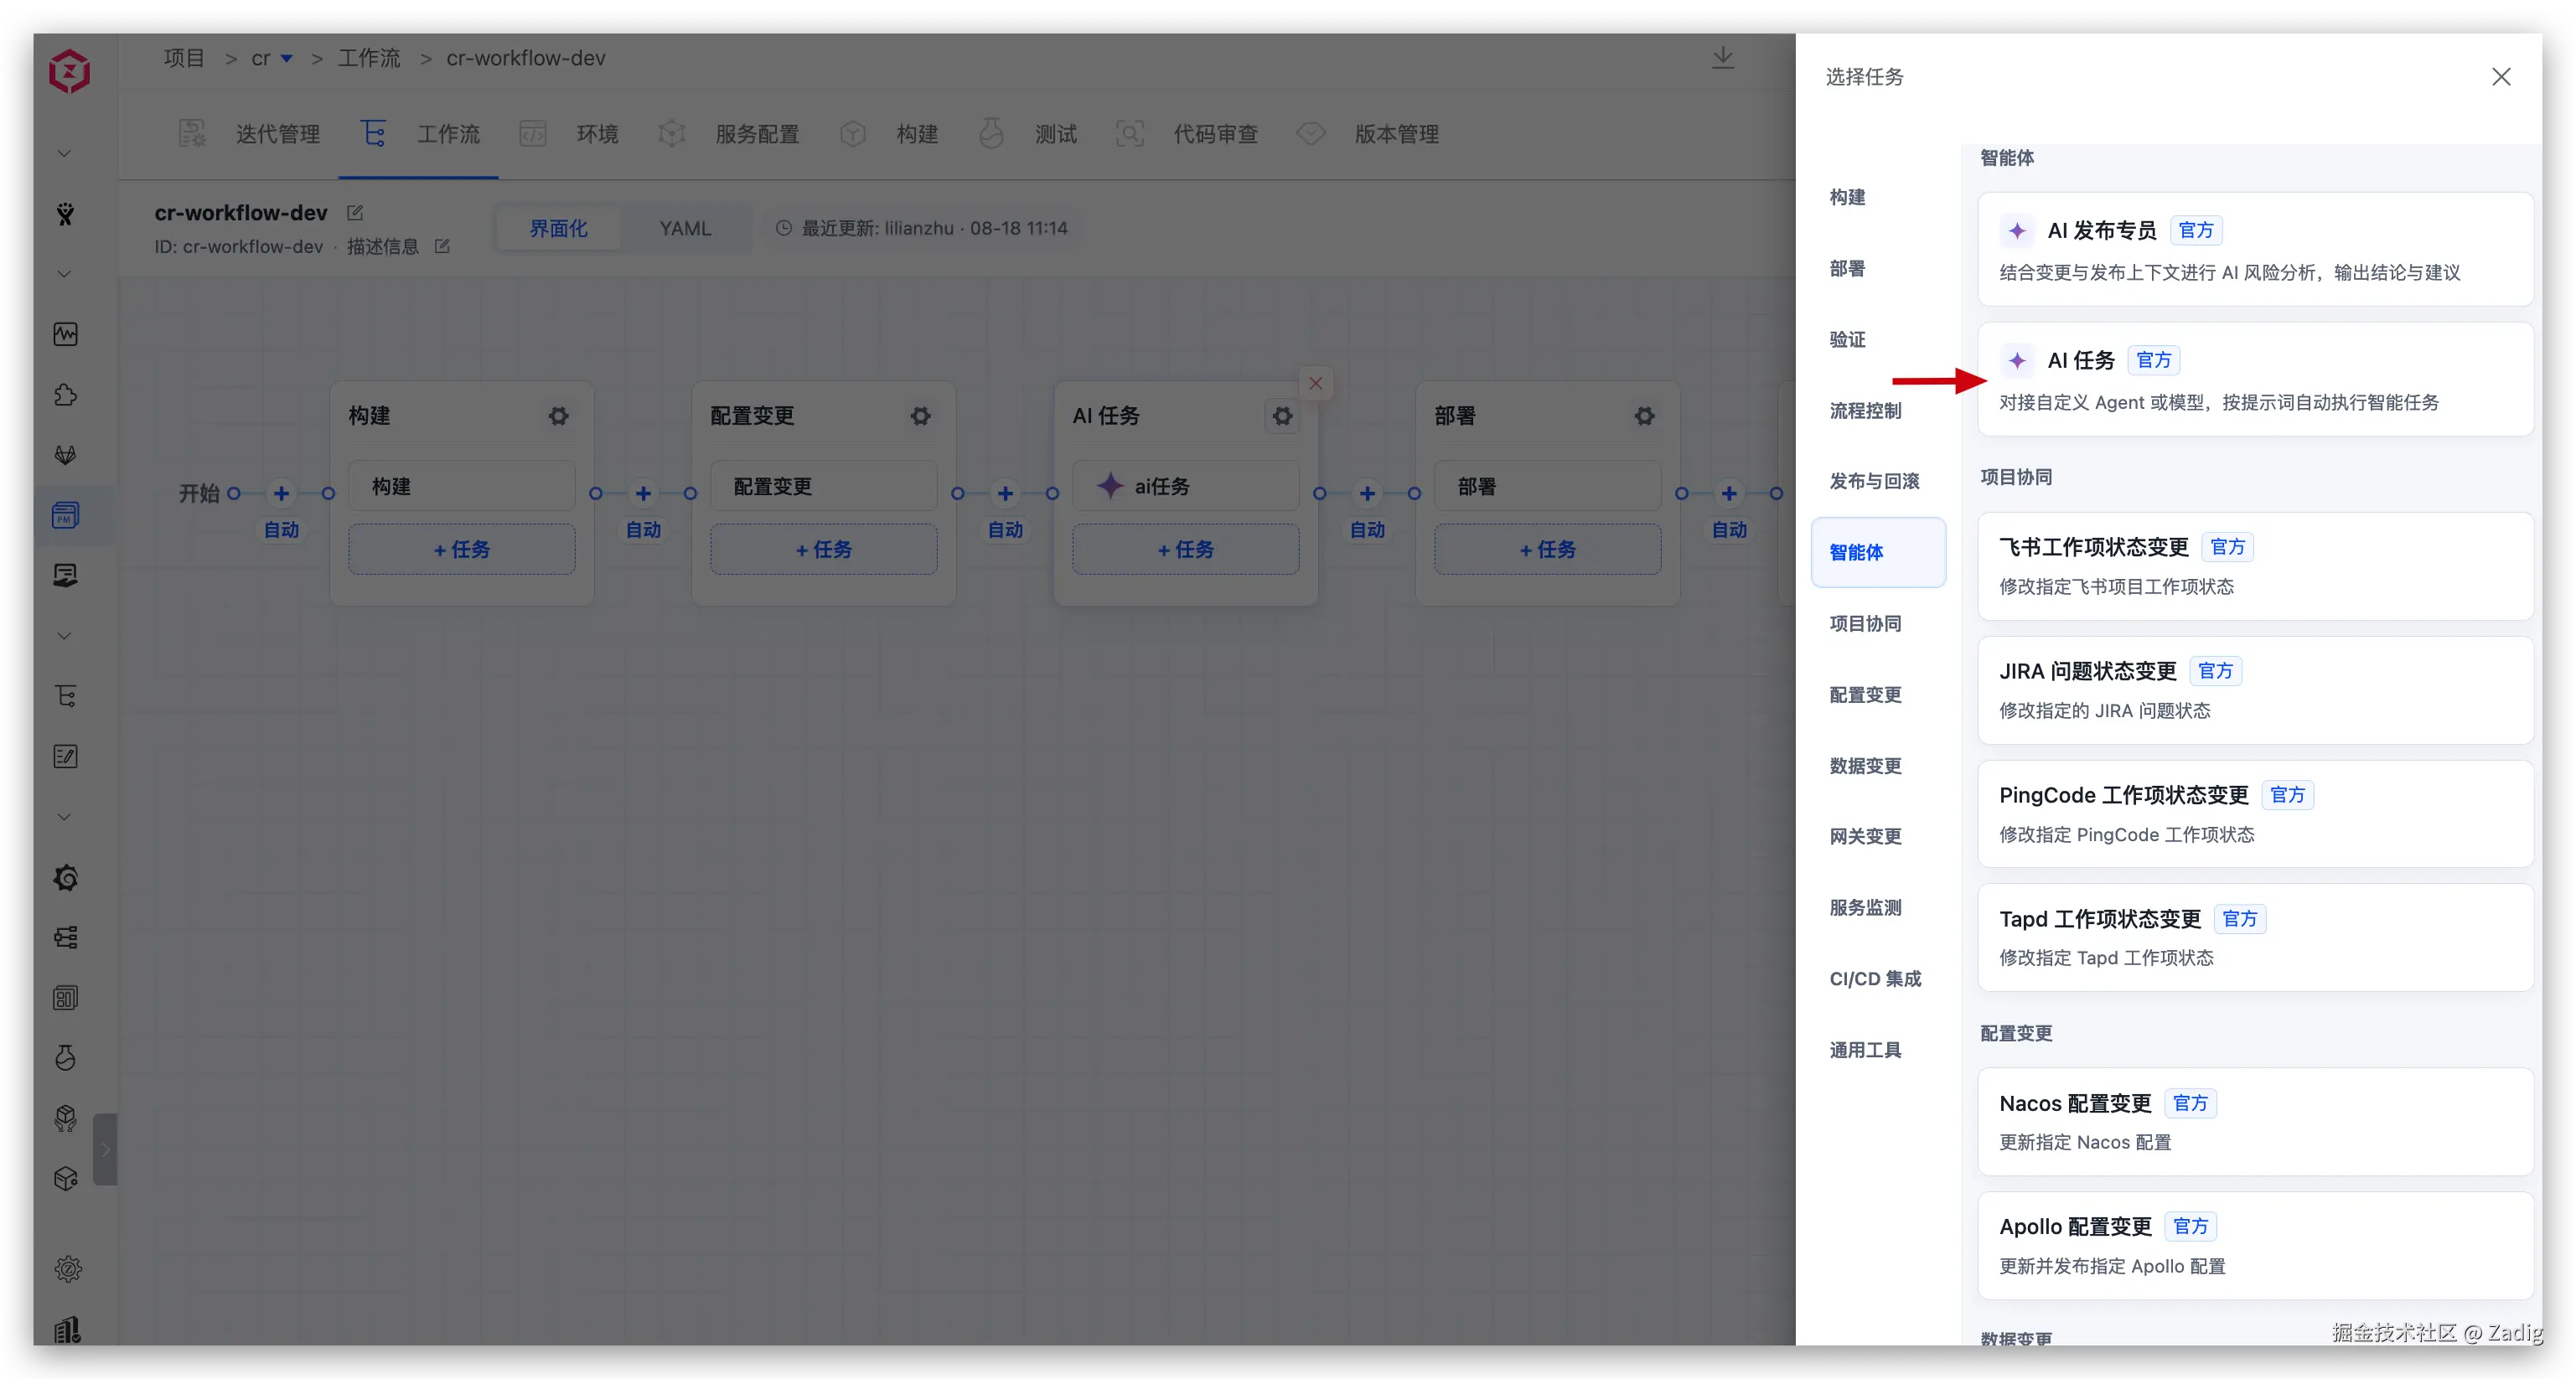
Task: Open the puzzle plugin sidebar icon
Action: click(x=66, y=395)
